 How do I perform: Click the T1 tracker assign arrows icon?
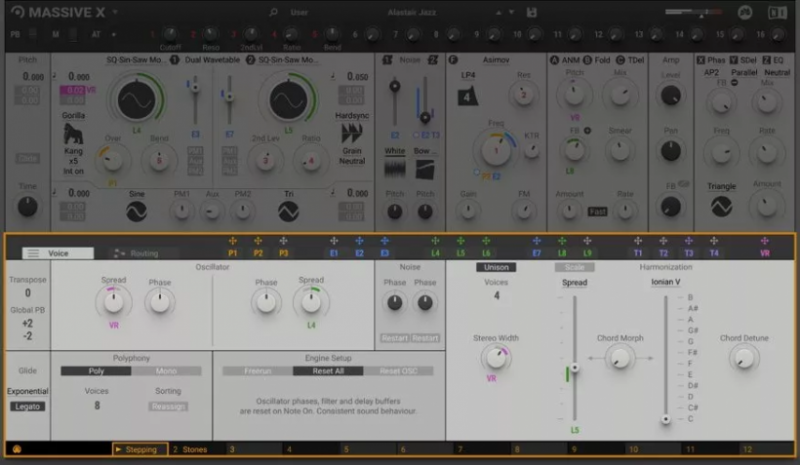(x=638, y=241)
